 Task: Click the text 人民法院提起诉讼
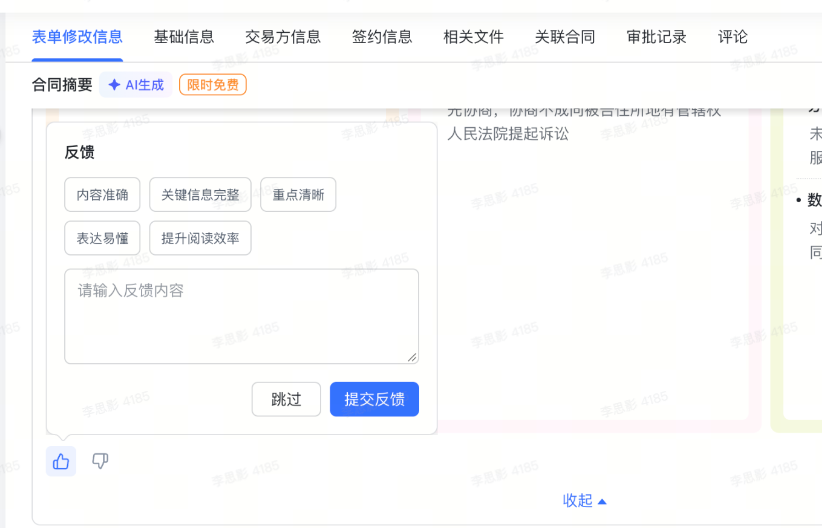point(508,134)
